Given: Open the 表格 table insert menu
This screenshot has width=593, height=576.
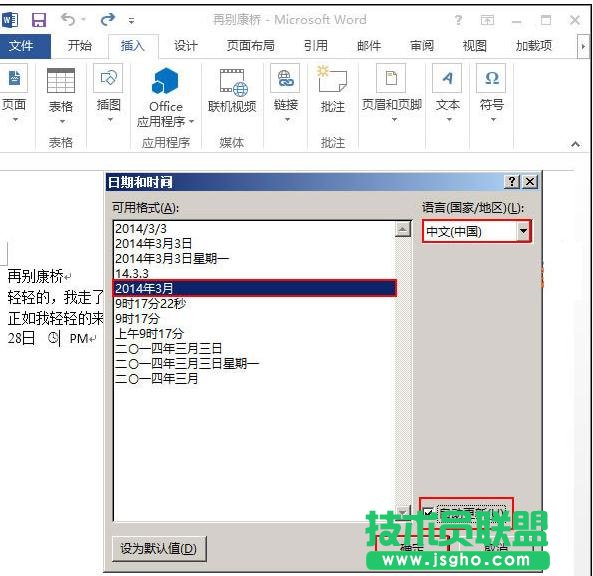Looking at the screenshot, I should (61, 95).
